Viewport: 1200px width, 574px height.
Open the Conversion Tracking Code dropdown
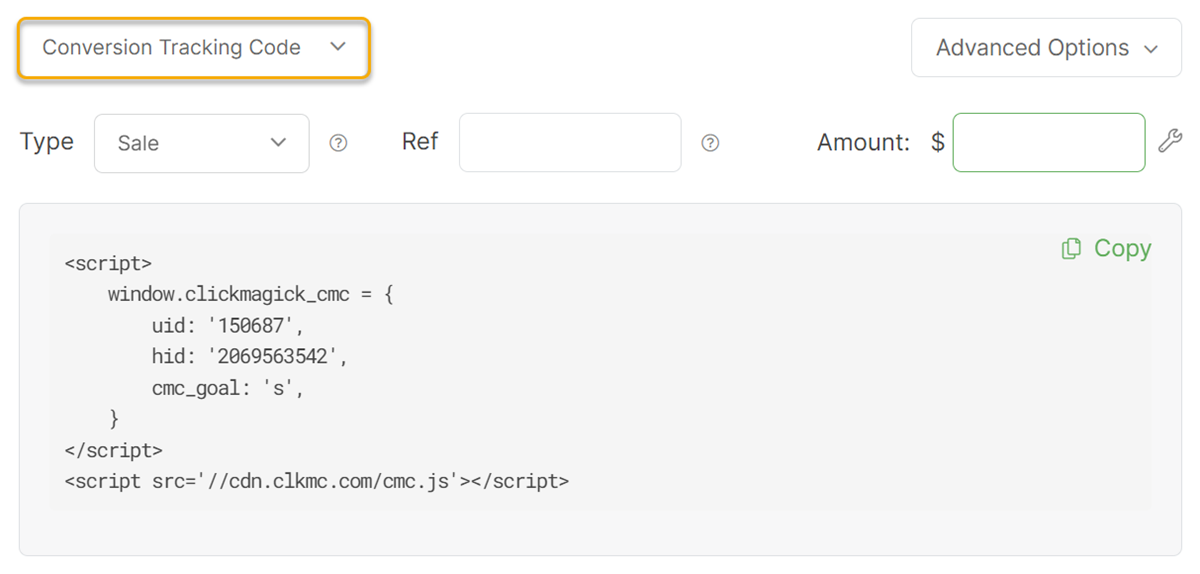(194, 48)
